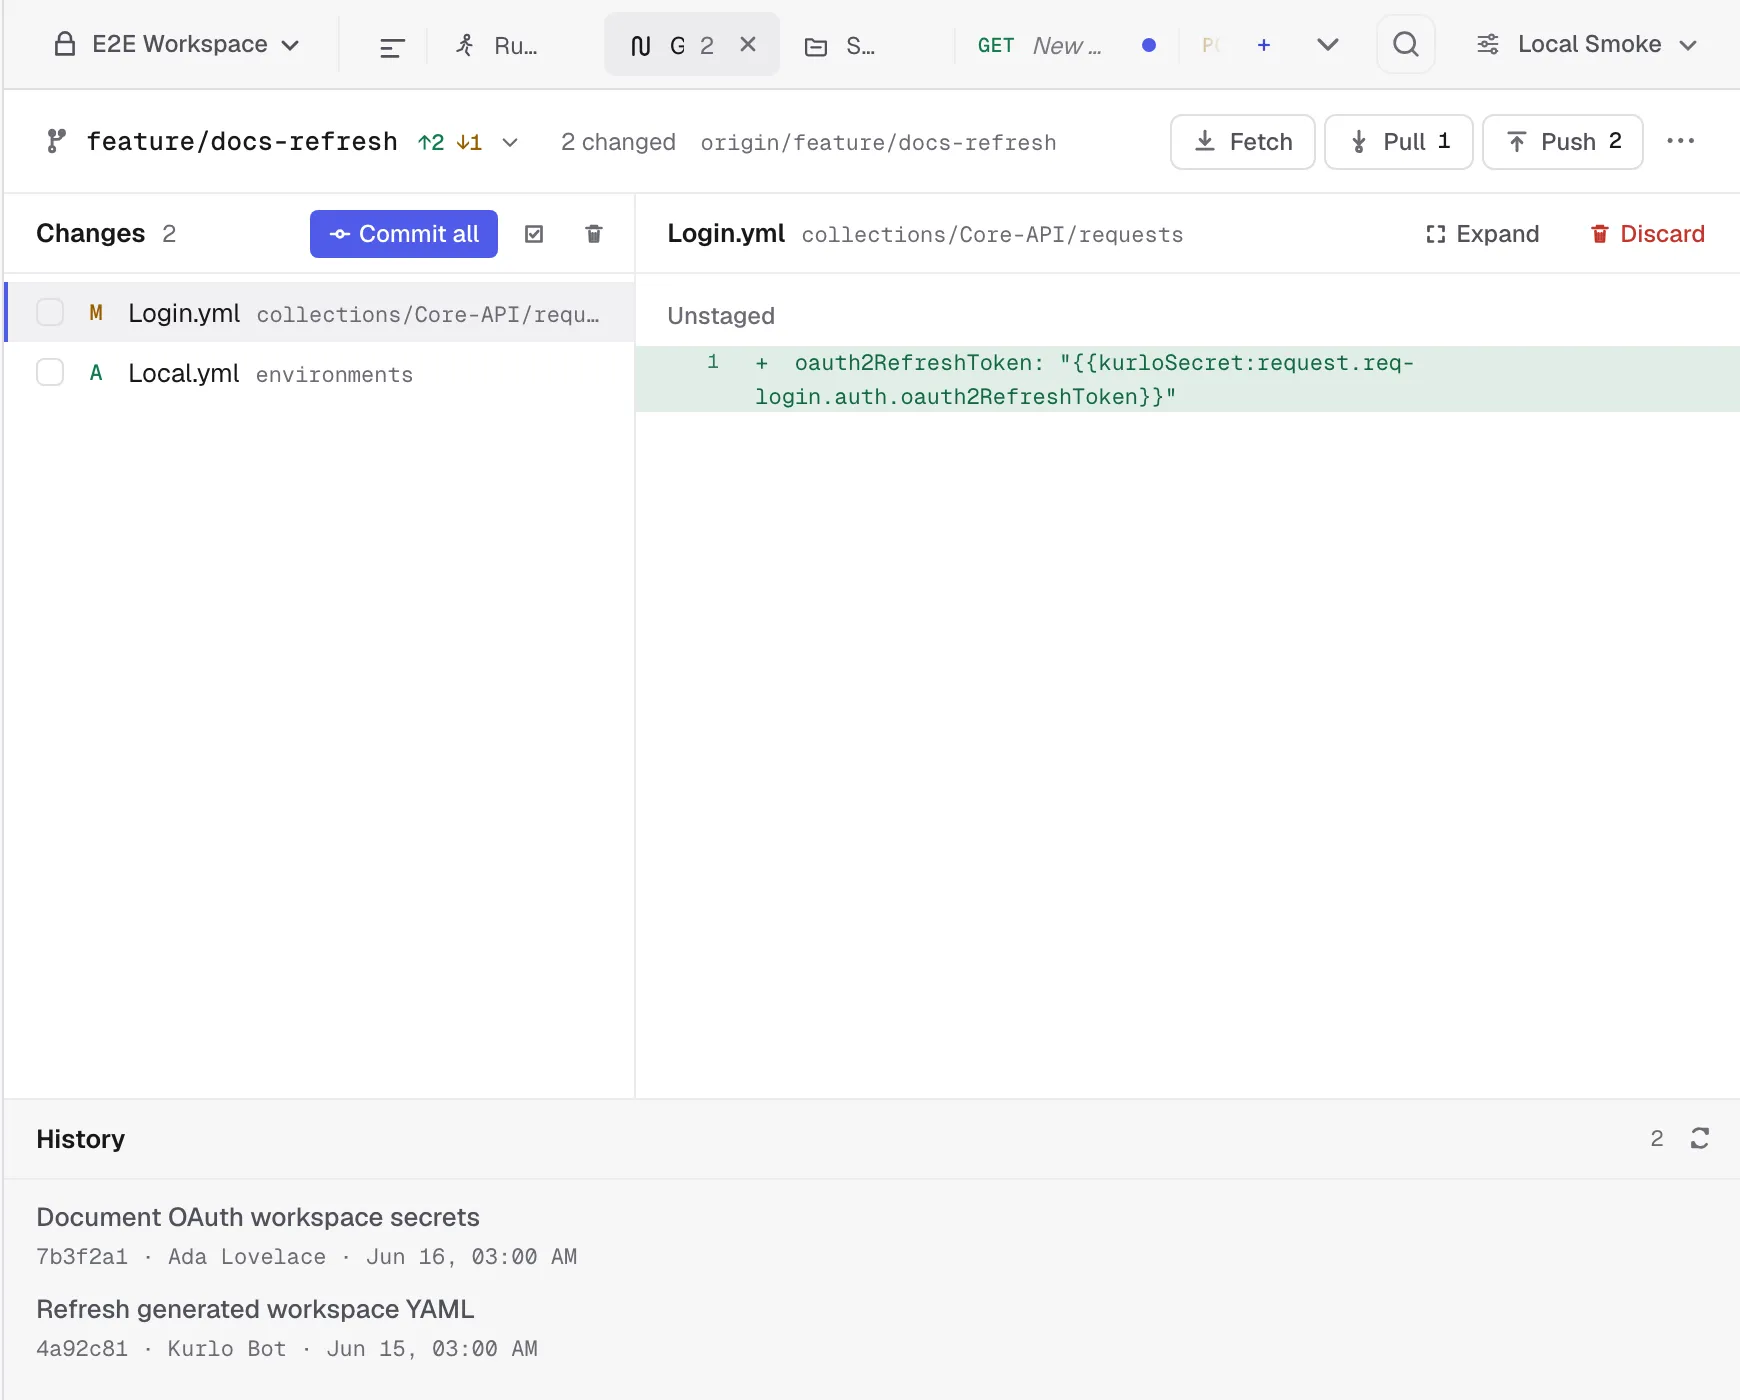1740x1400 pixels.
Task: Click the Pull 1 button
Action: tap(1399, 142)
